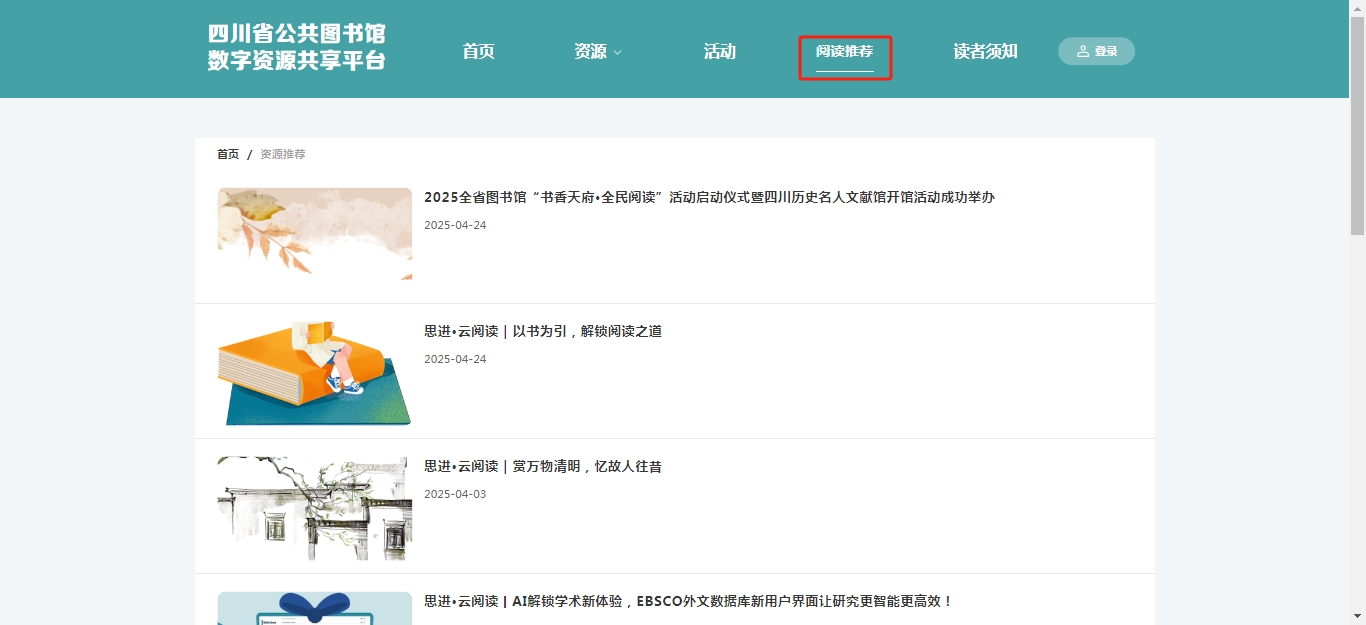Click the scrollbar down arrow
The height and width of the screenshot is (625, 1366).
[x=1357, y=616]
